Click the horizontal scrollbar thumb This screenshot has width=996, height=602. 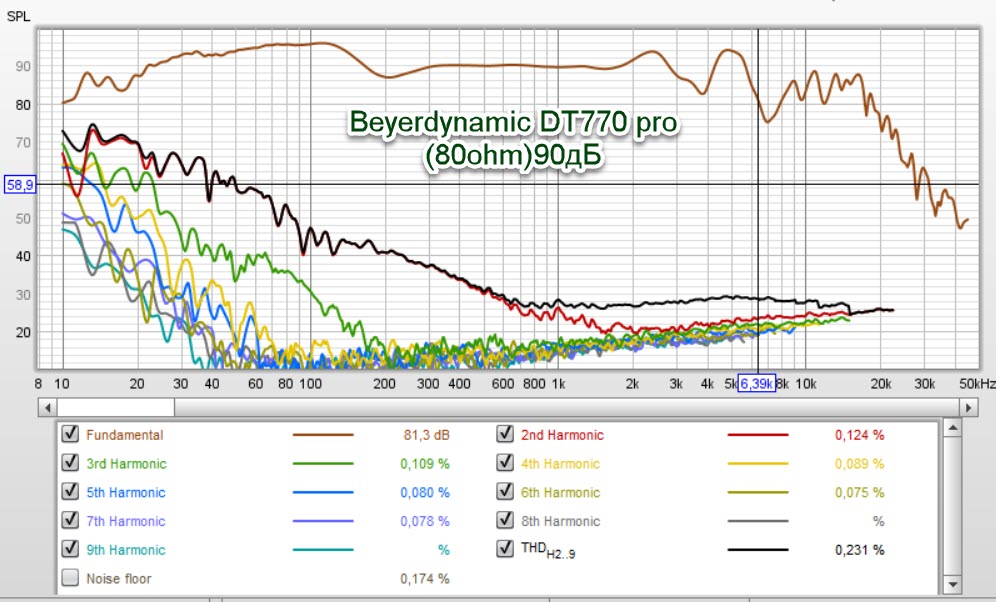[116, 407]
